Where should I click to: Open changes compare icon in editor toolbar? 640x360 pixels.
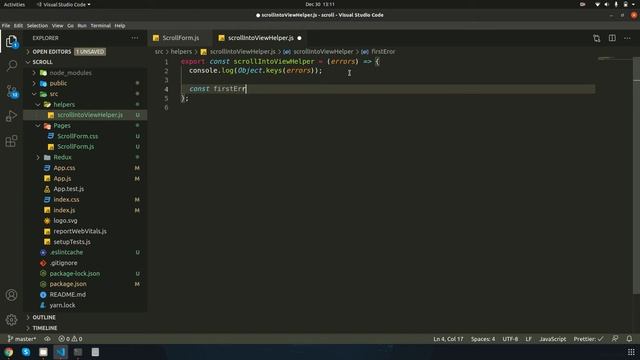(597, 38)
